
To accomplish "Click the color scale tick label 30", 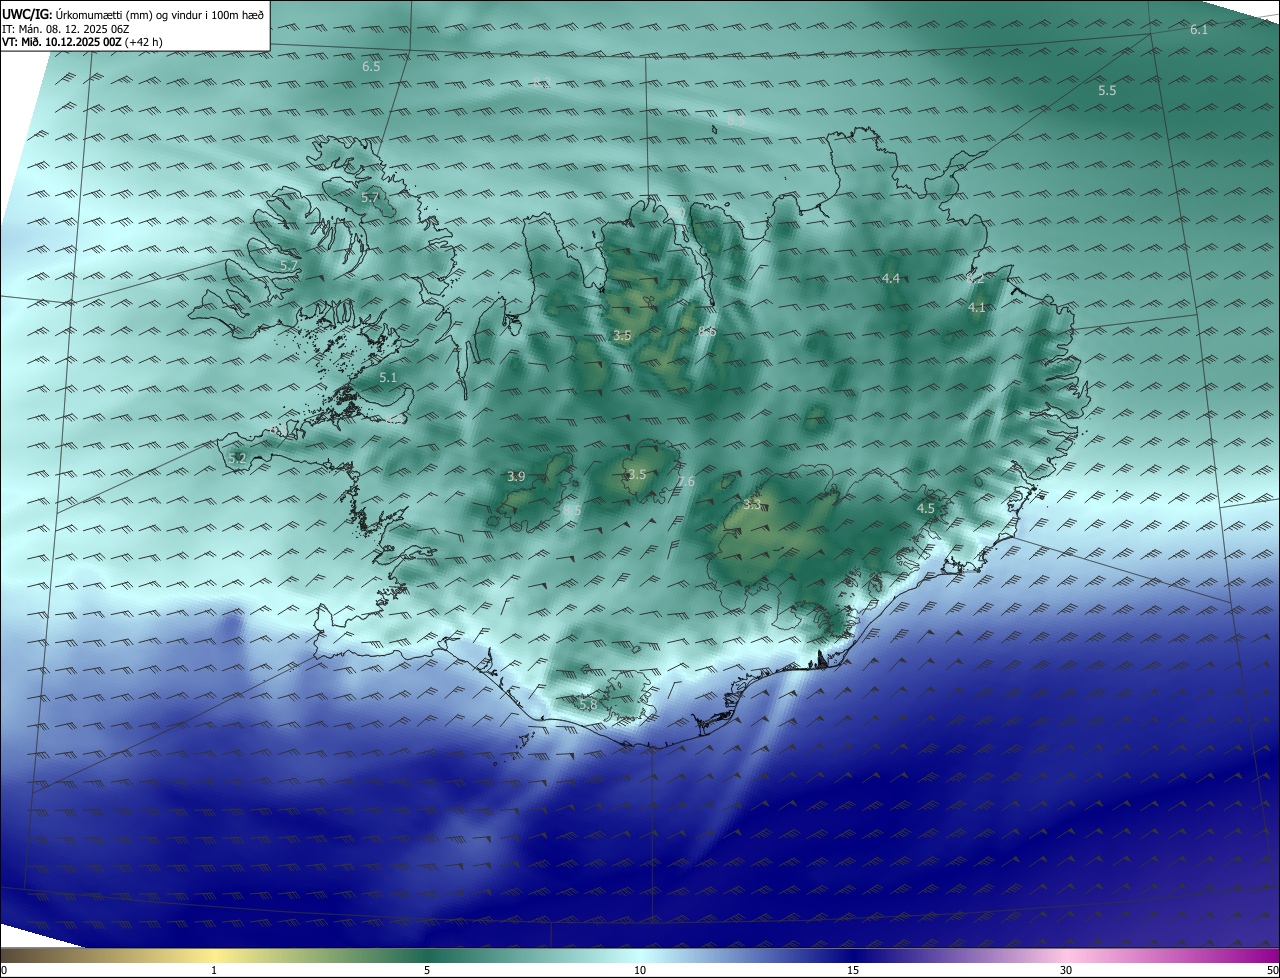I will click(1066, 970).
